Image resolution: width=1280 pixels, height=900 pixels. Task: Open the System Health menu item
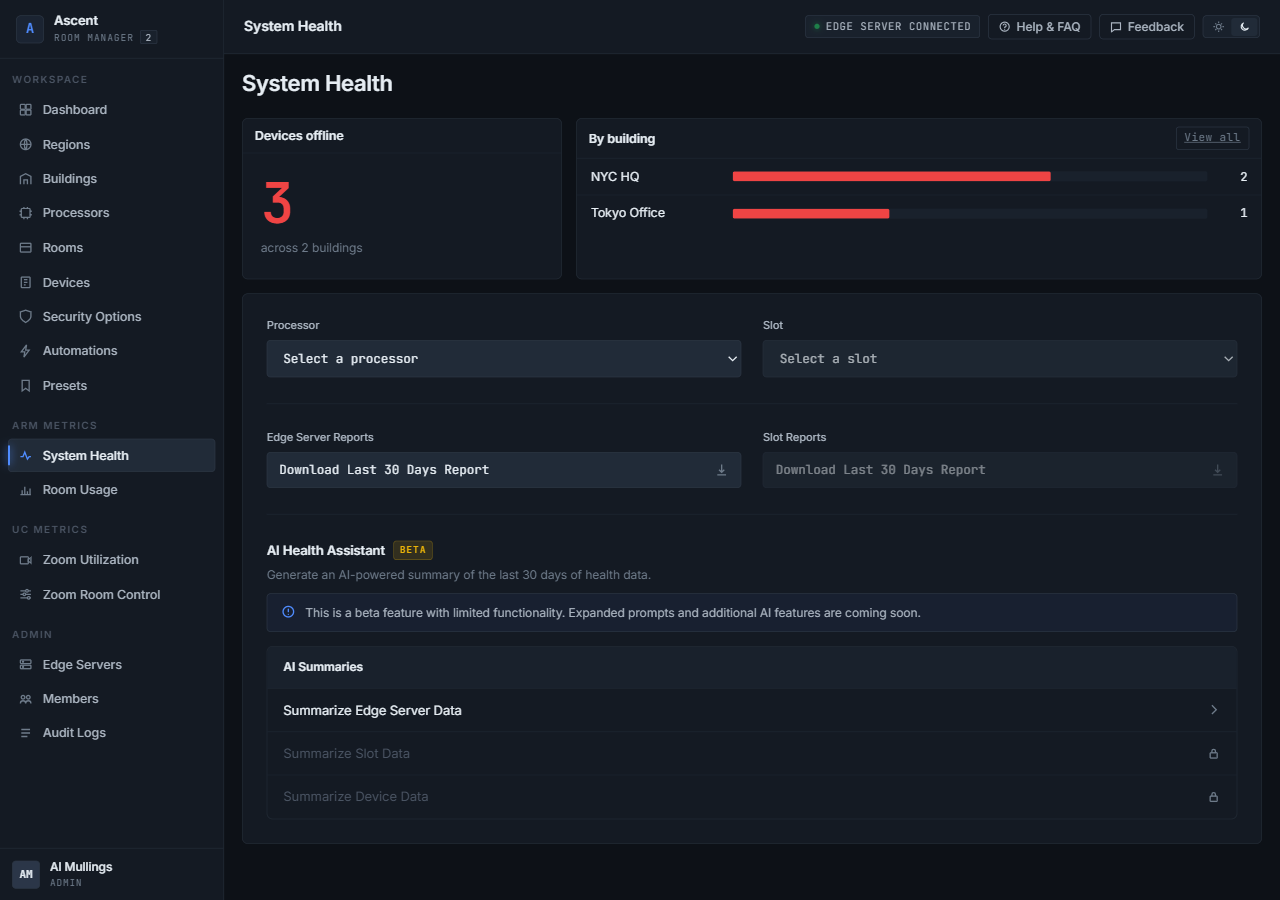112,456
